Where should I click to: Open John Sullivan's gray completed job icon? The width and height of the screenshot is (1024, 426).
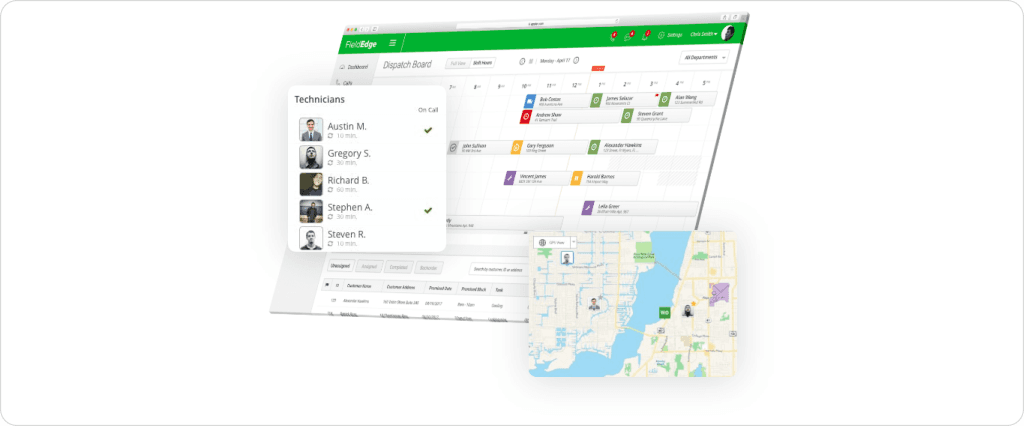point(453,148)
